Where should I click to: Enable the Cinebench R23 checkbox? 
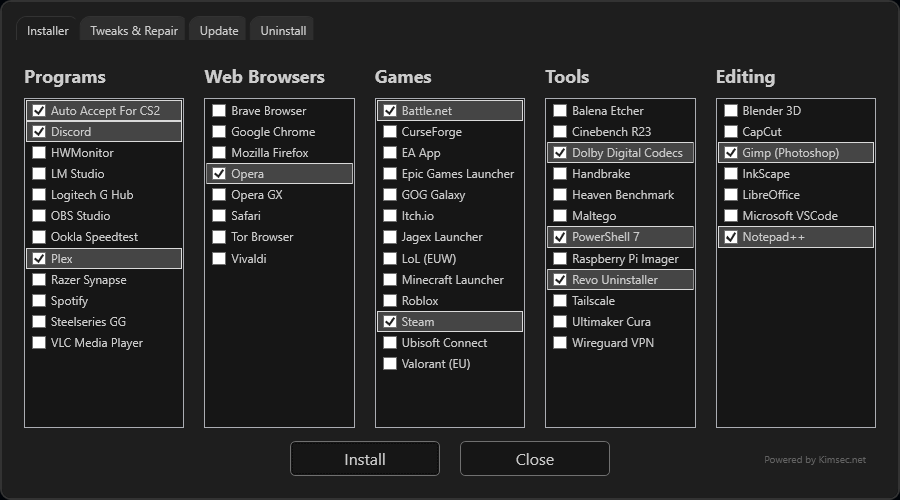(x=560, y=131)
